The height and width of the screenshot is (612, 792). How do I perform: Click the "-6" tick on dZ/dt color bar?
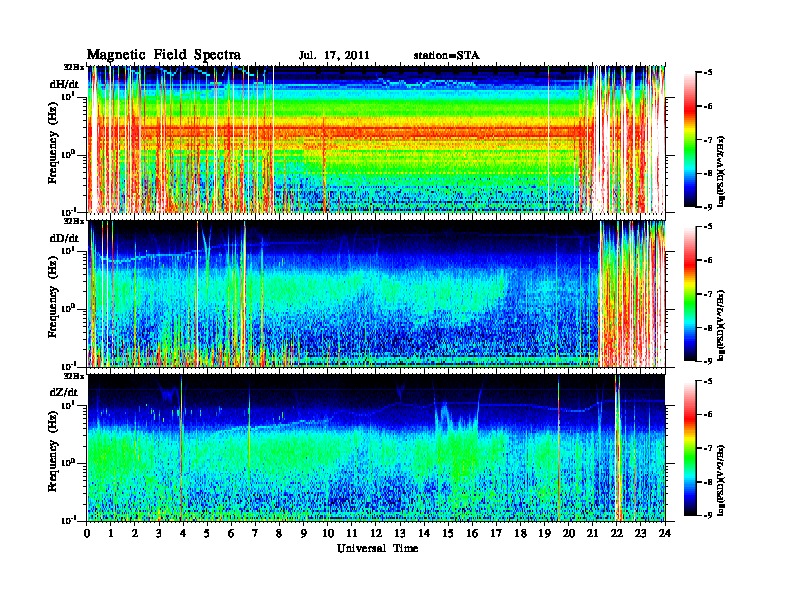[708, 415]
